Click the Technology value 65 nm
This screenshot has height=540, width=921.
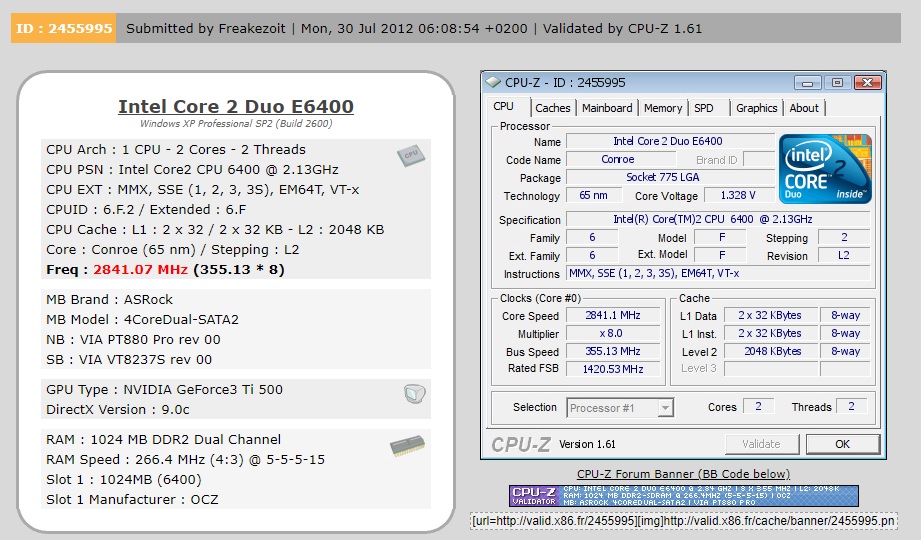click(x=593, y=195)
